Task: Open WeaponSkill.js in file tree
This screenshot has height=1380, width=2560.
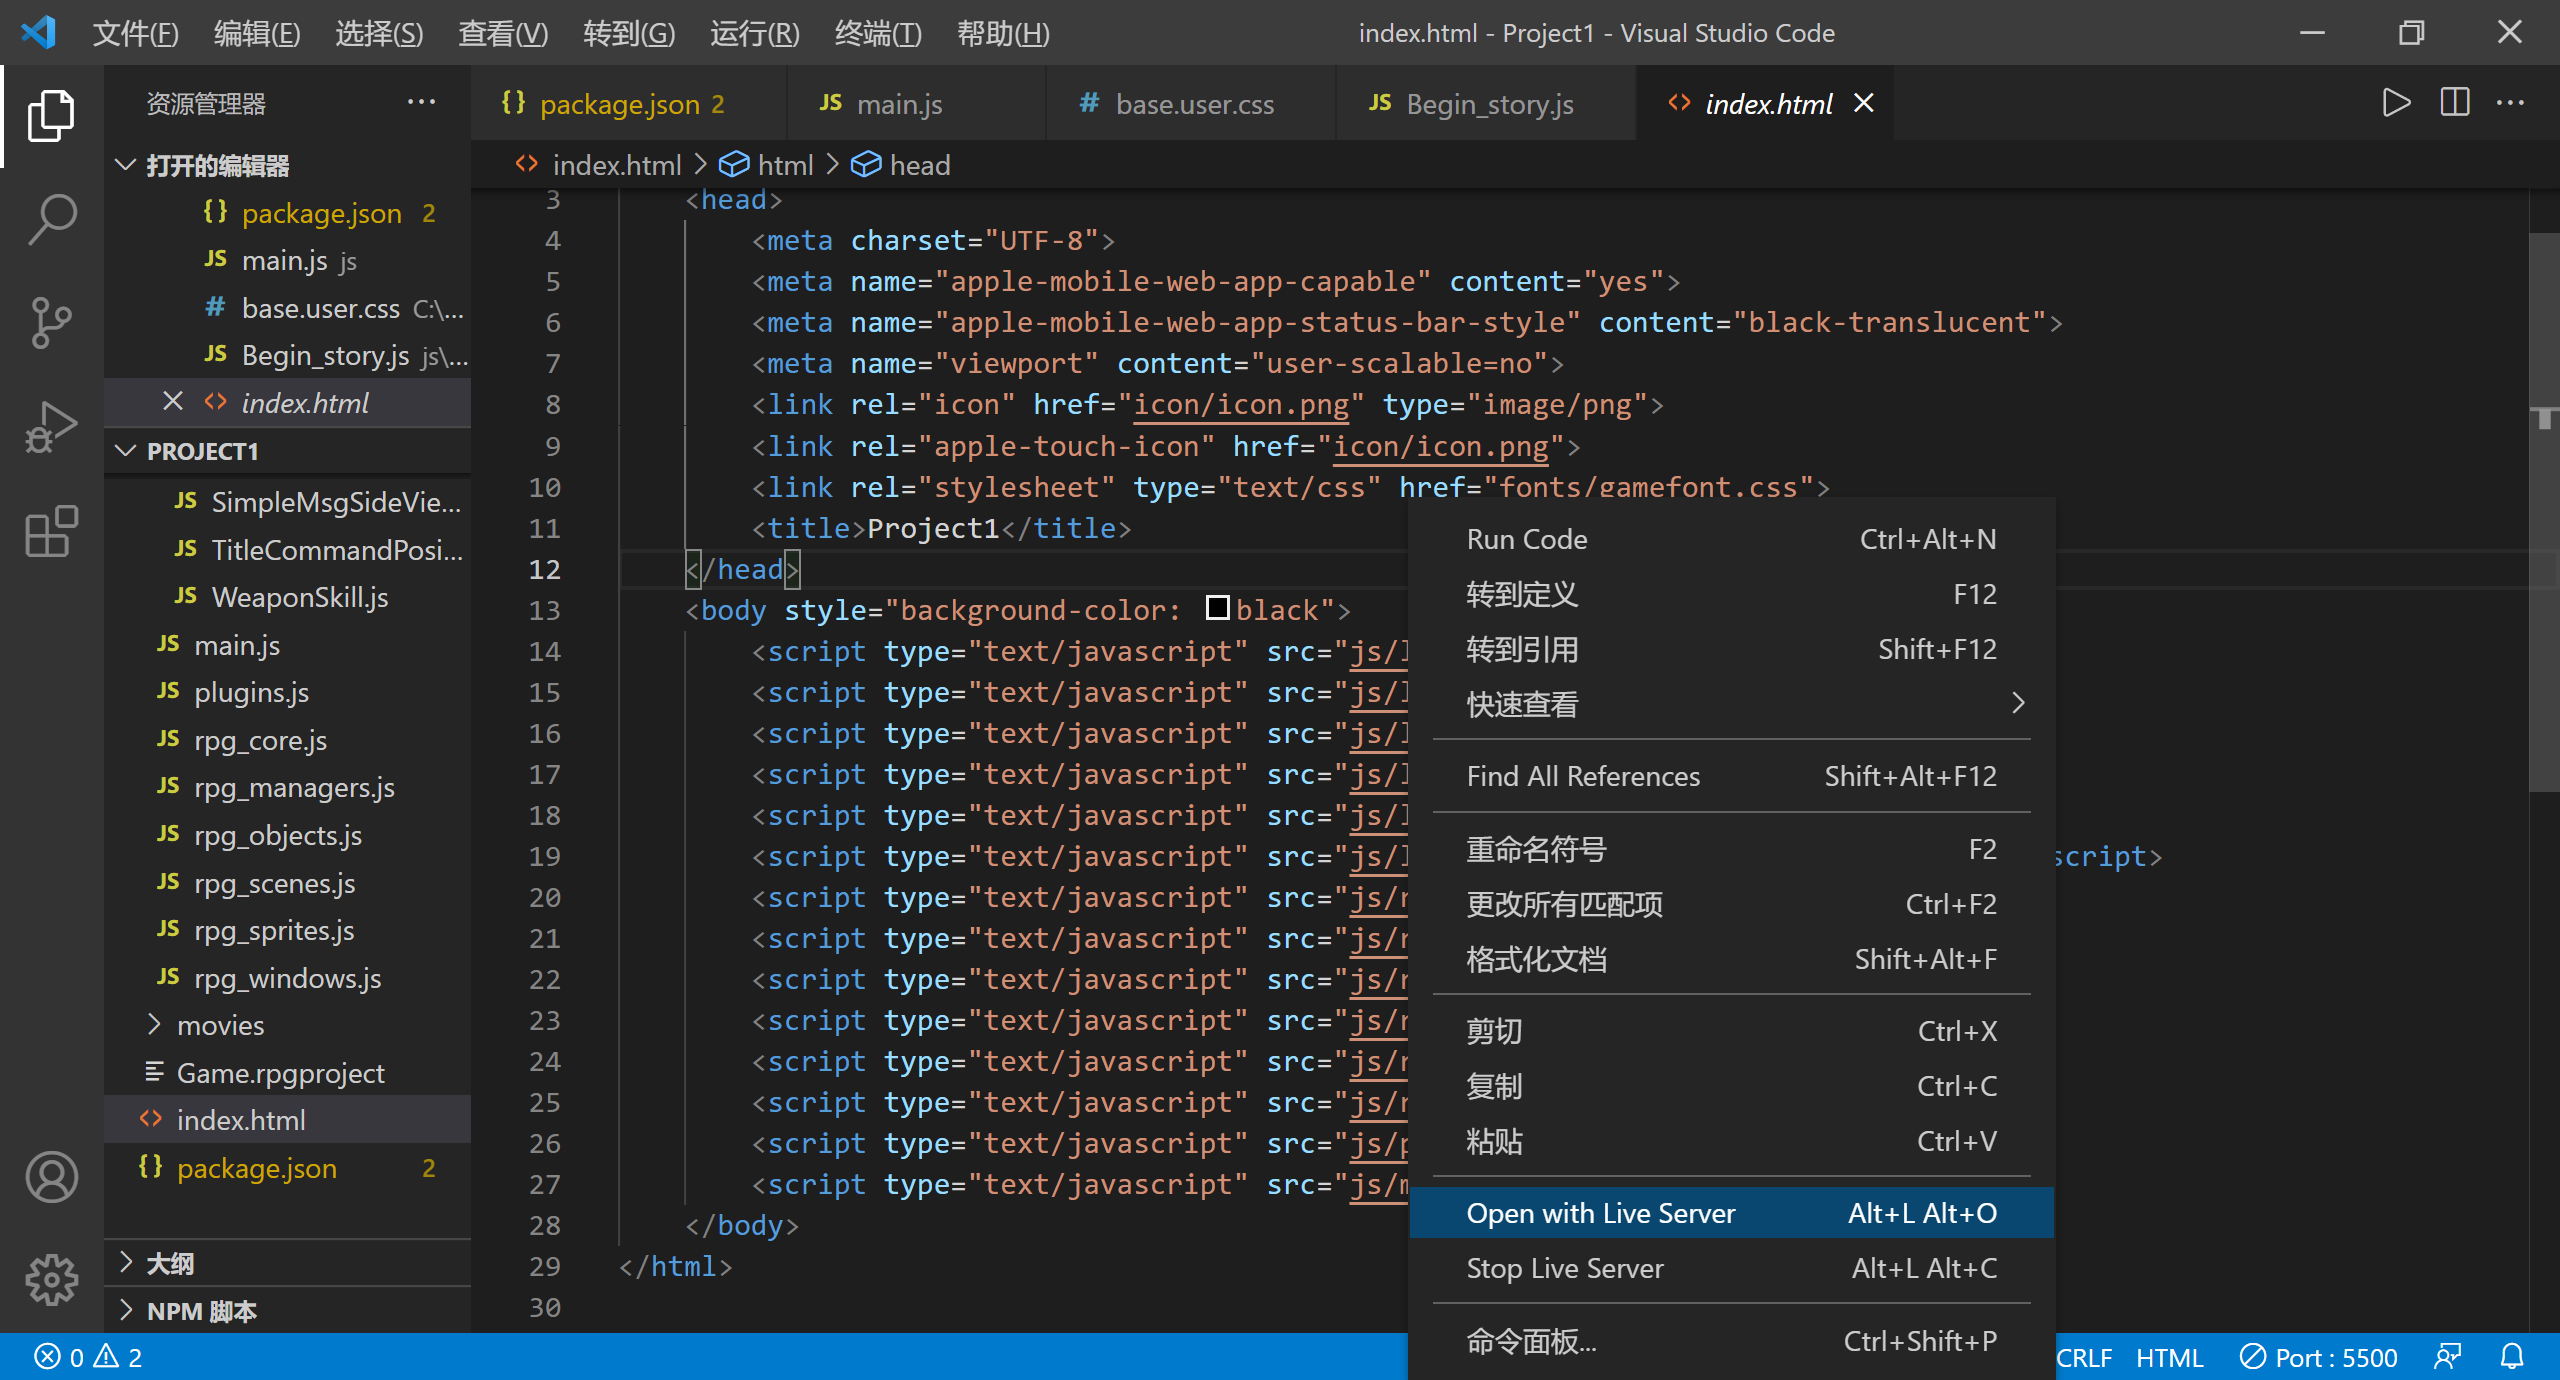Action: [287, 597]
